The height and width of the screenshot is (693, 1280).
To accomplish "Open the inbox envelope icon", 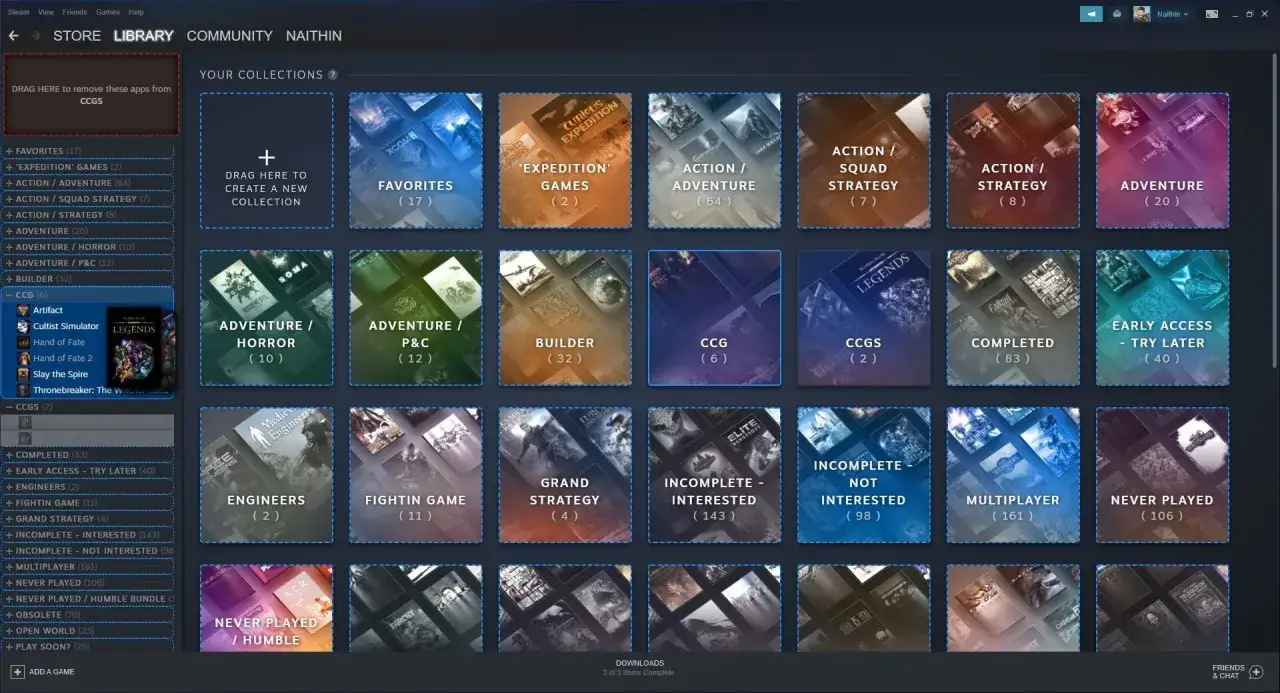I will click(x=1116, y=14).
